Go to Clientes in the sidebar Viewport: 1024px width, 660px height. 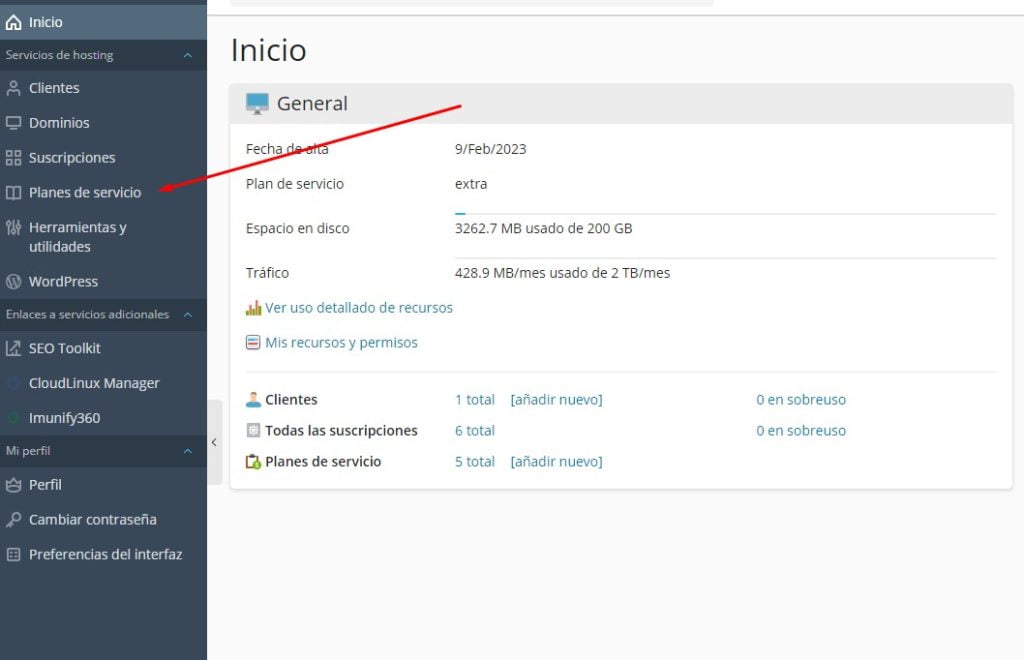103,88
